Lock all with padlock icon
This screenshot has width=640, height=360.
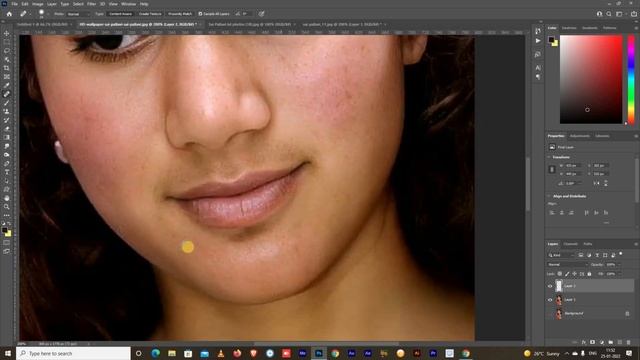(x=589, y=274)
